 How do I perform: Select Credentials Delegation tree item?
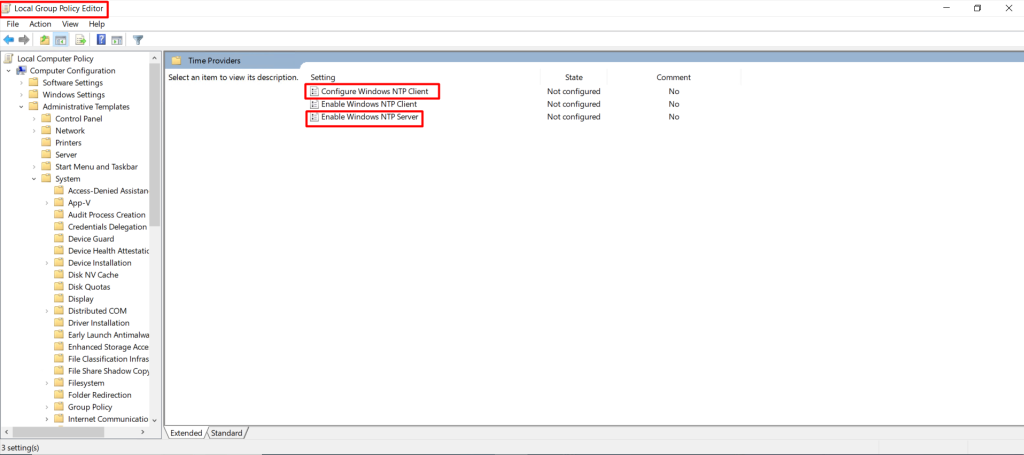[107, 227]
